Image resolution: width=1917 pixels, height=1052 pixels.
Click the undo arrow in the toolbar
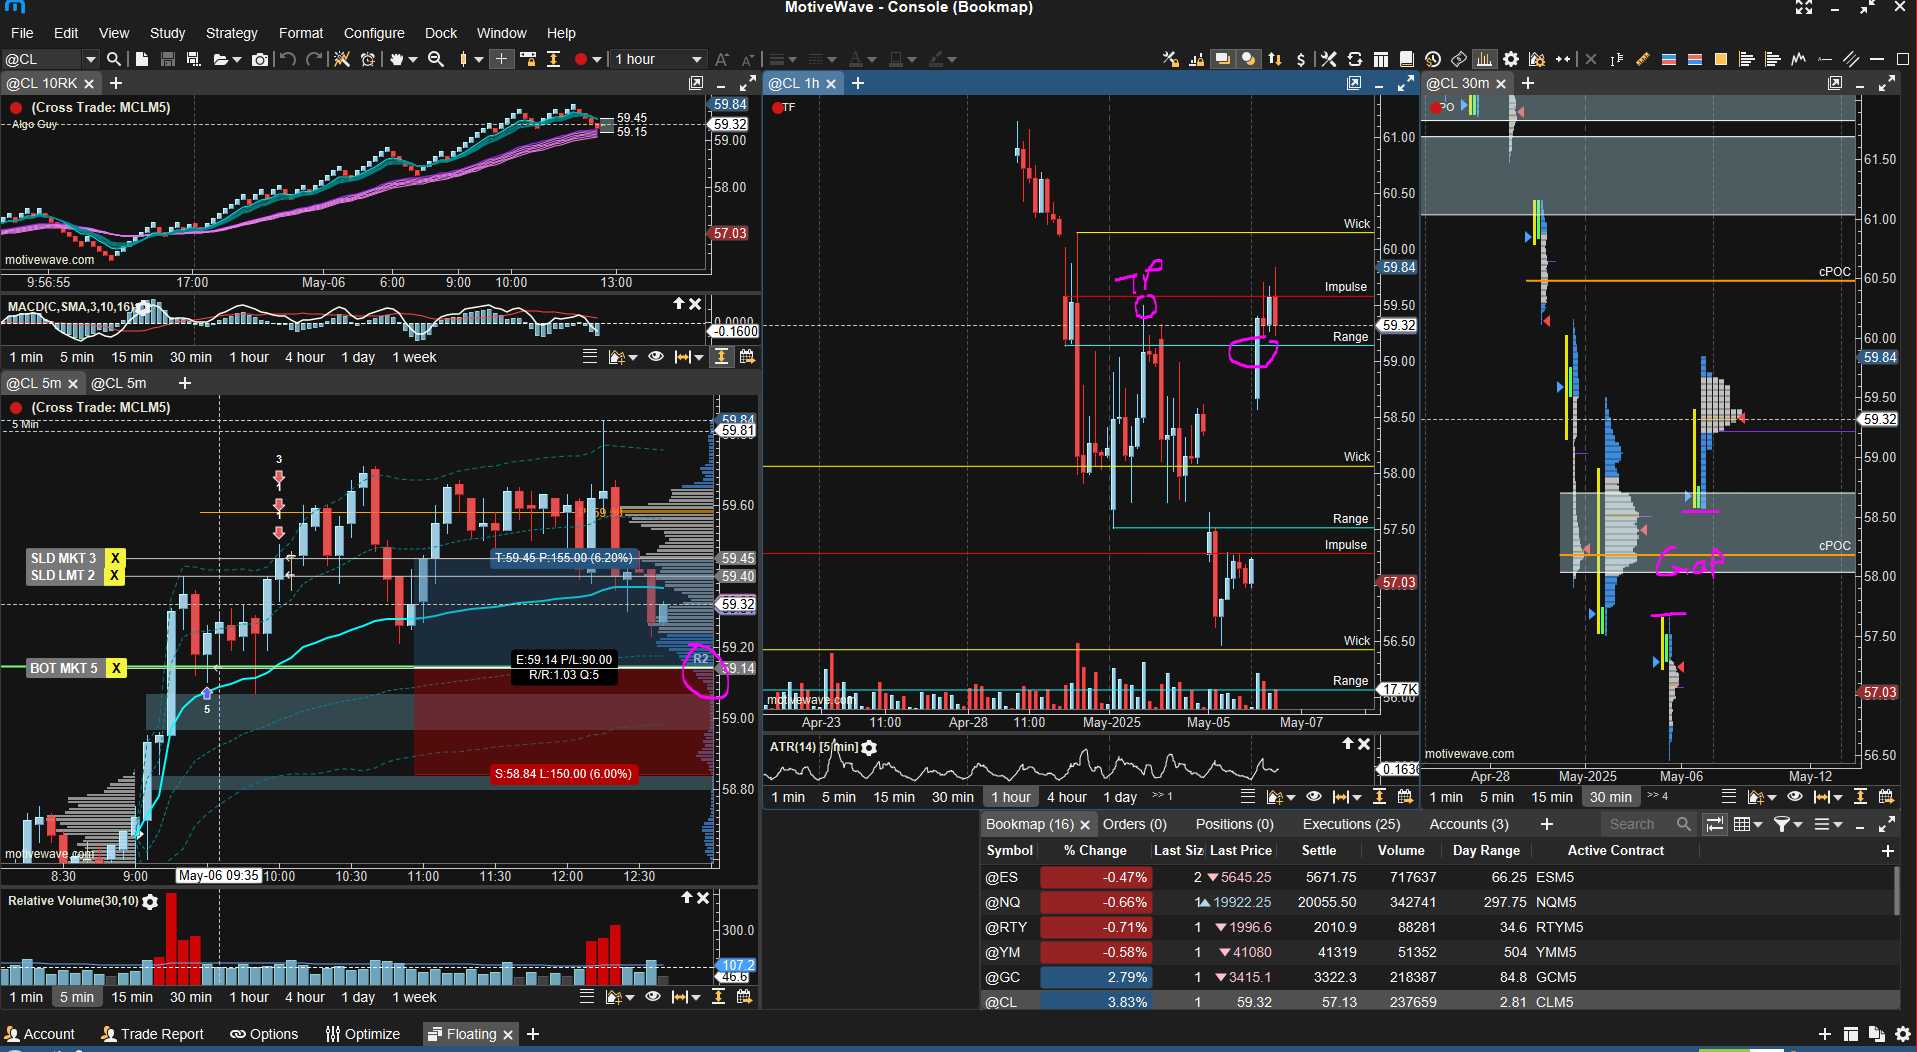point(288,59)
